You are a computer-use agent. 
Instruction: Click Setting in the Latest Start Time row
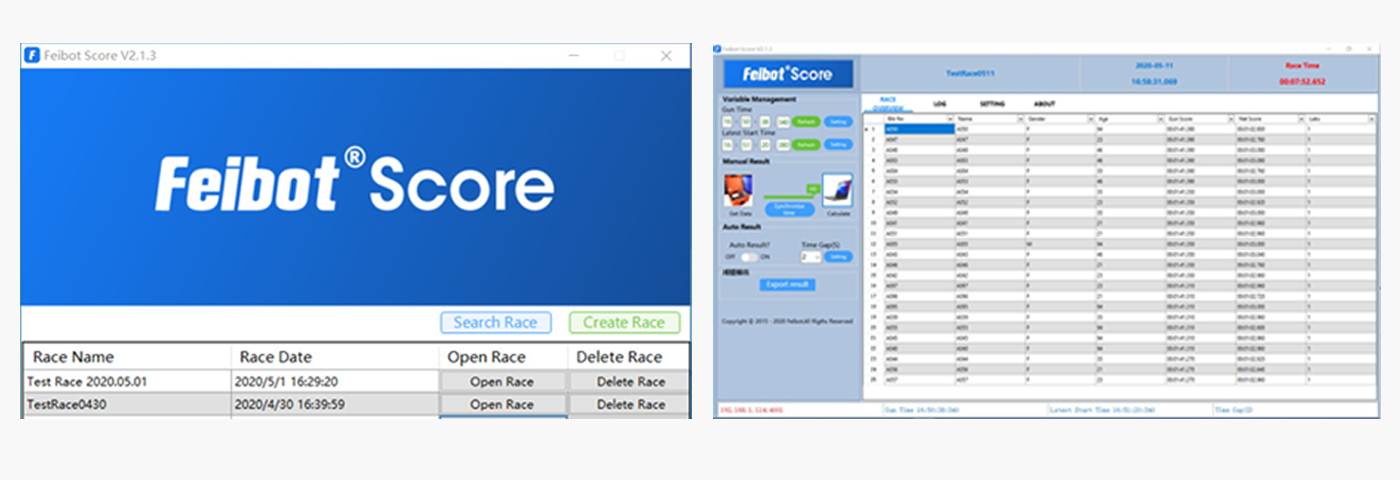838,145
